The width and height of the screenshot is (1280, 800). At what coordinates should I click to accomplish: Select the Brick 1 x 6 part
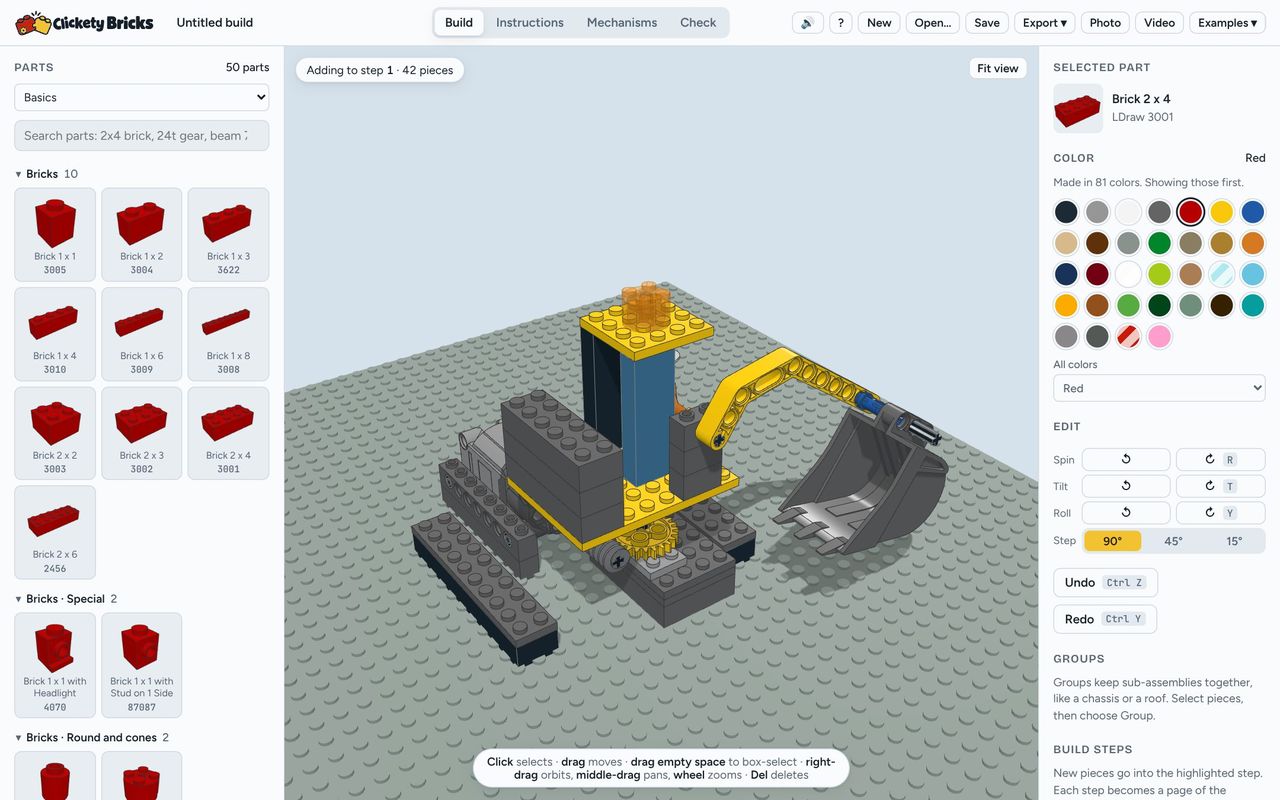point(142,334)
